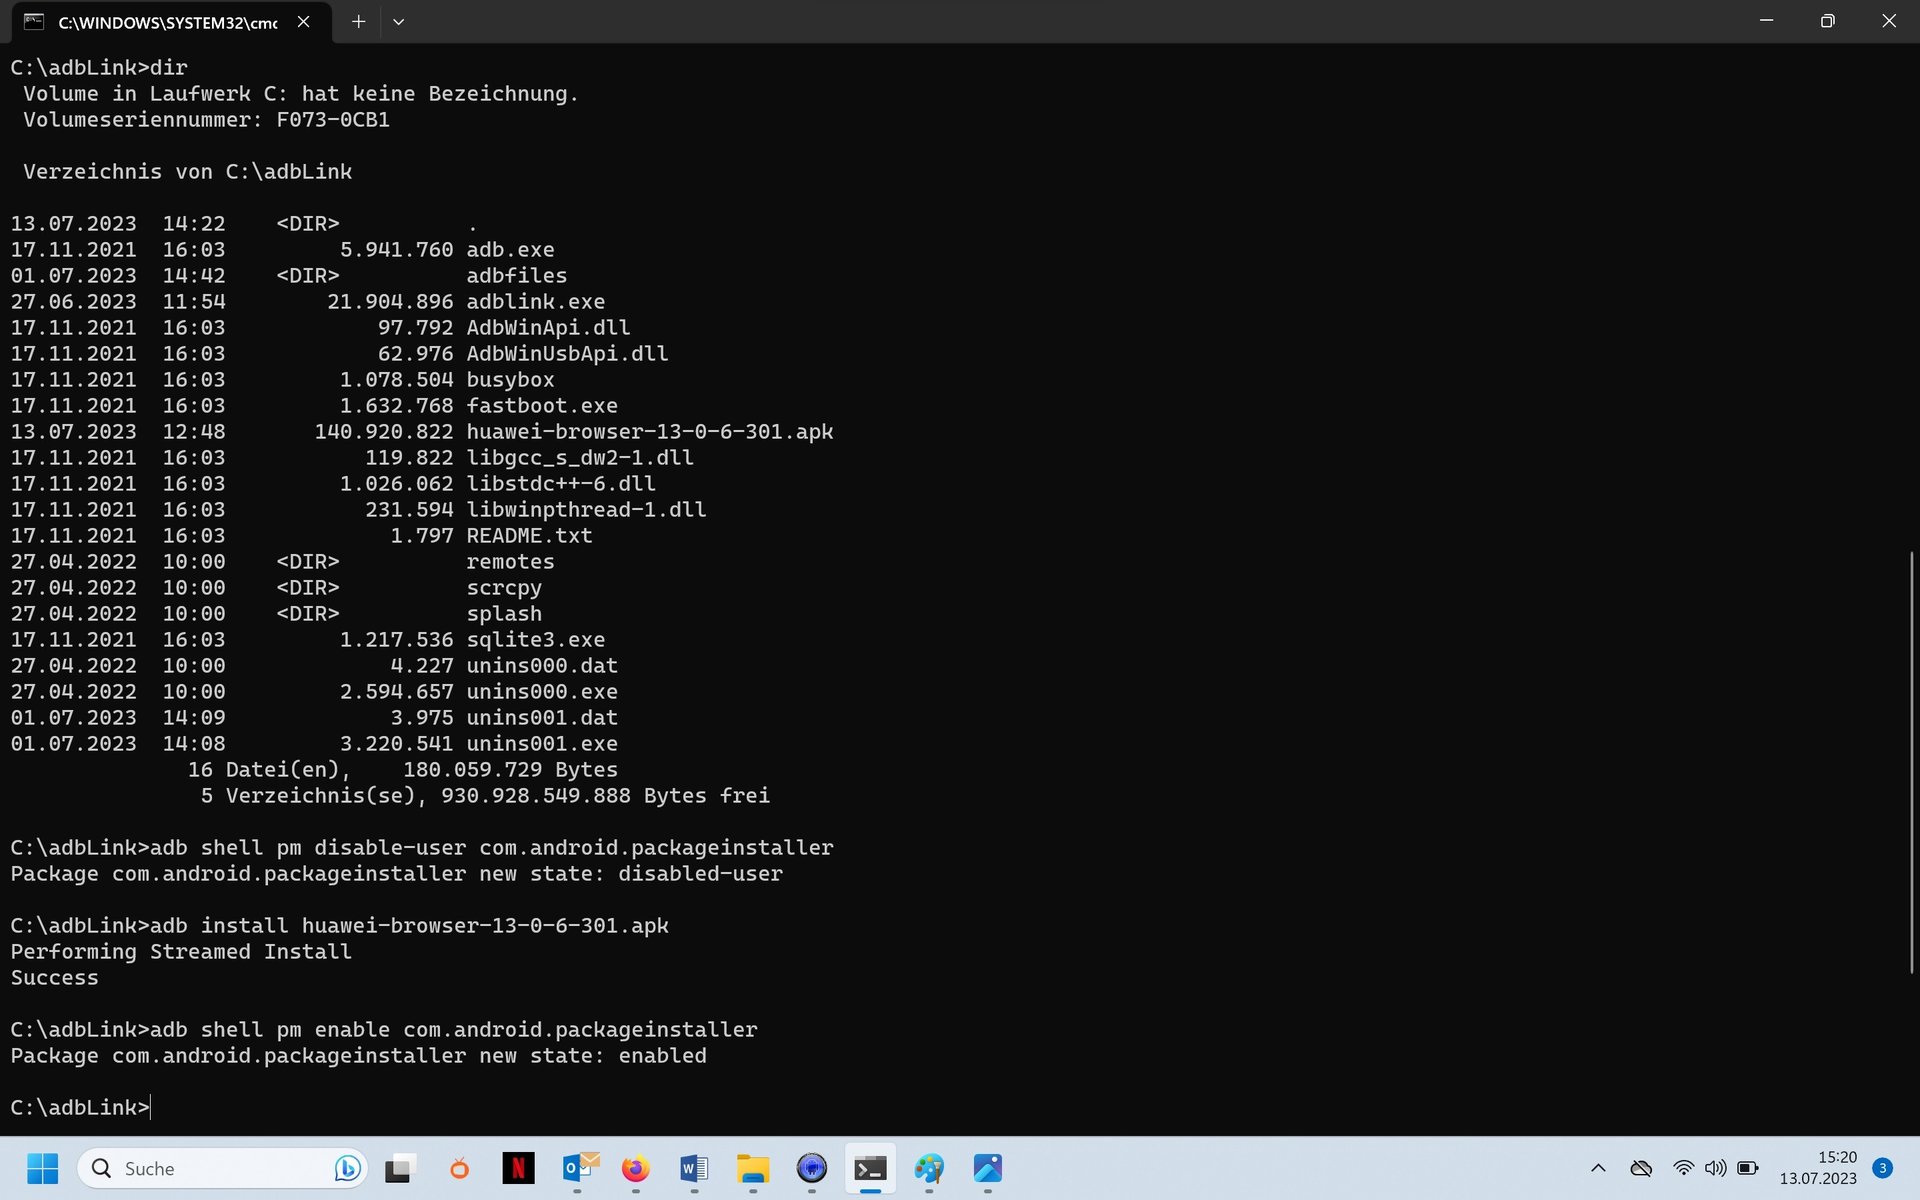Select the C:\WINDOWS\SYSTEM32\cmd tab

click(165, 22)
